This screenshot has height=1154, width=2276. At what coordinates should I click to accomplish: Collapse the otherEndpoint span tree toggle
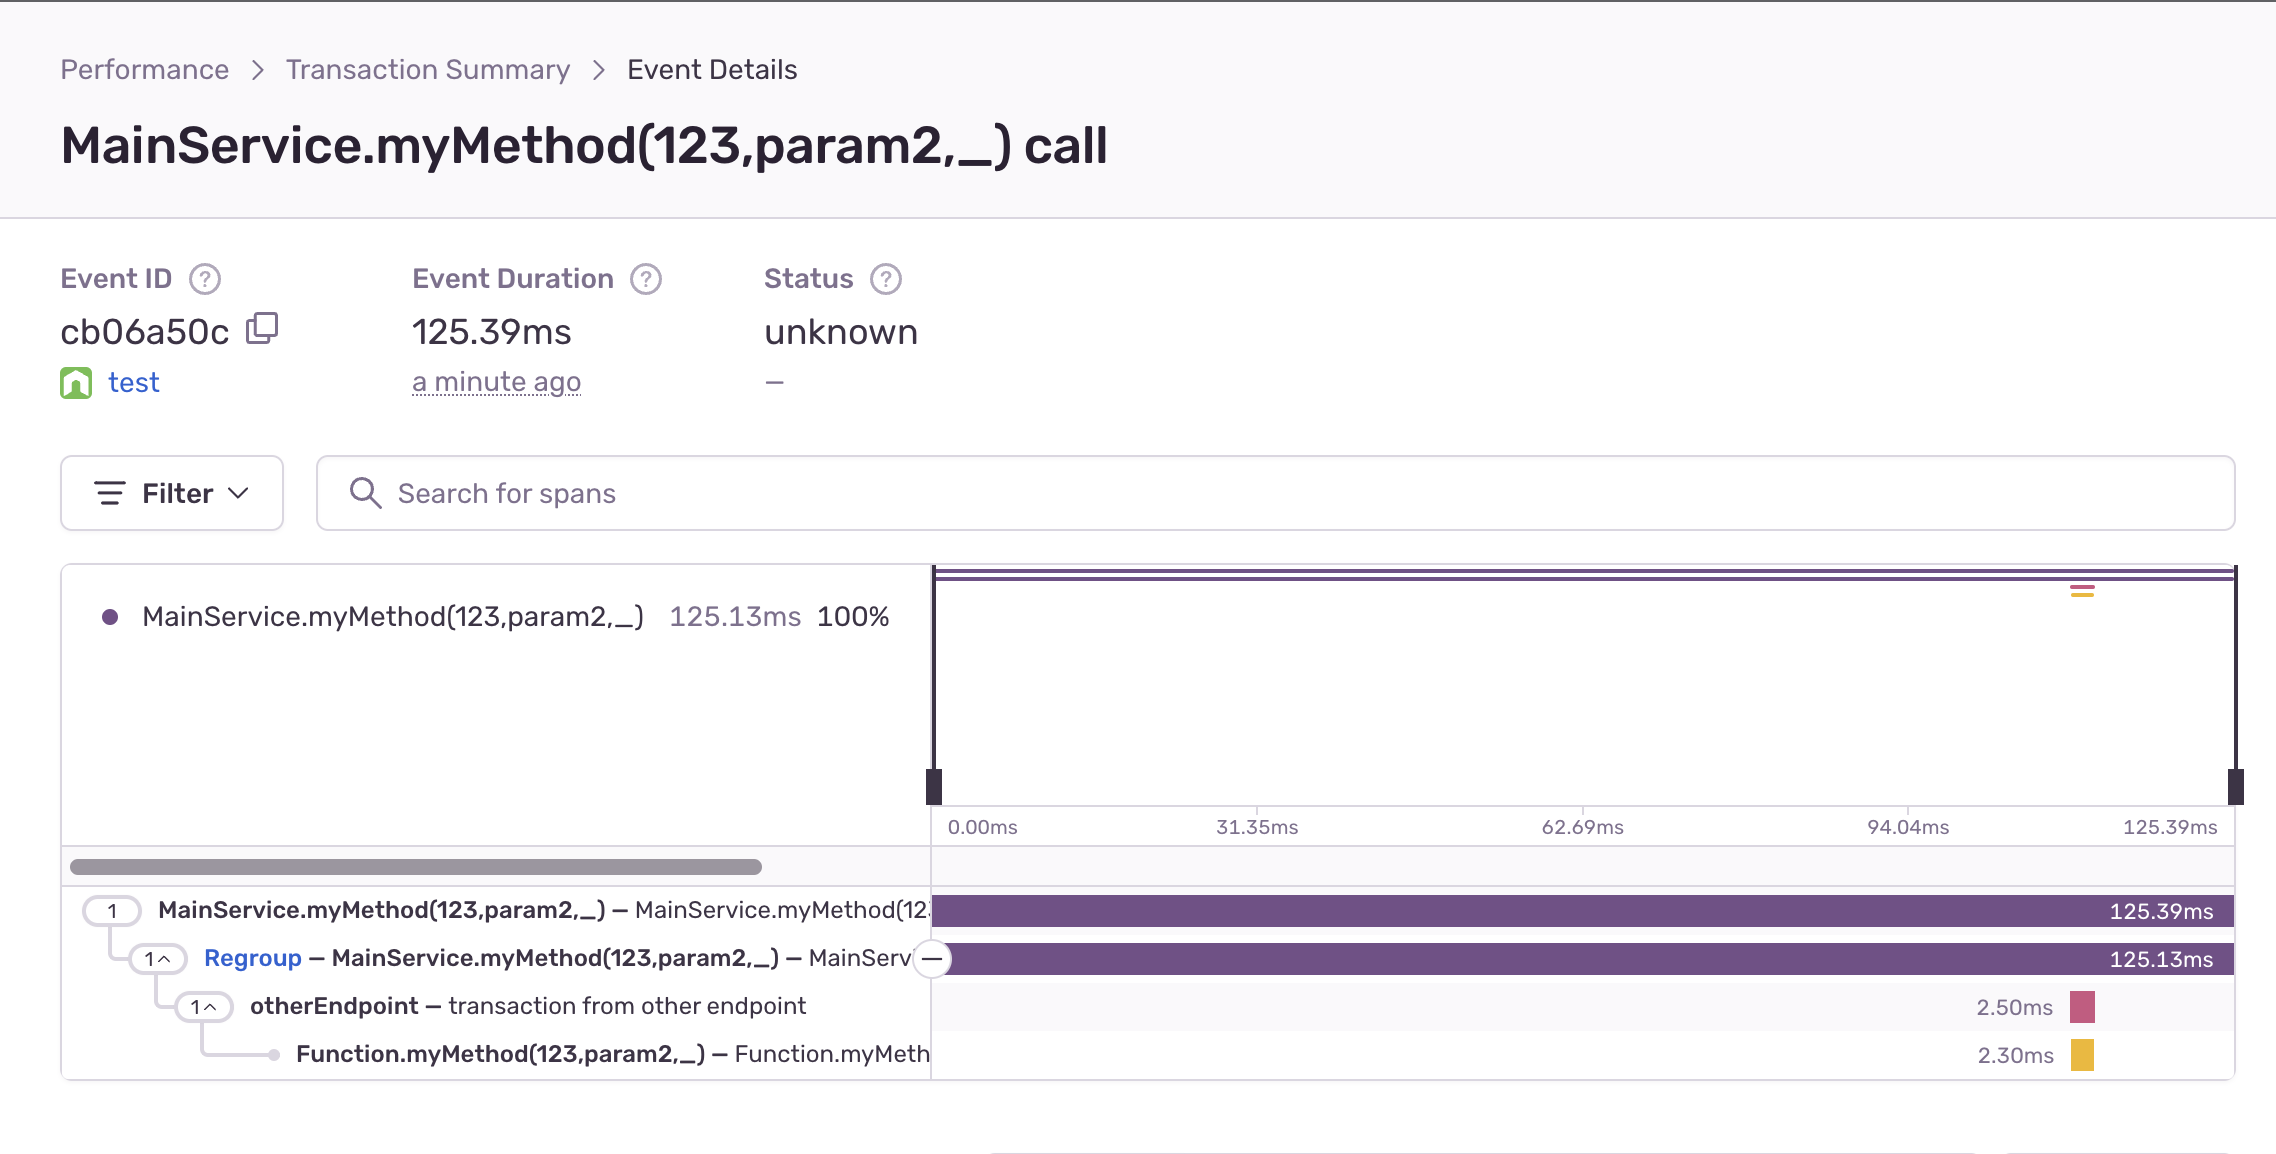click(204, 1007)
